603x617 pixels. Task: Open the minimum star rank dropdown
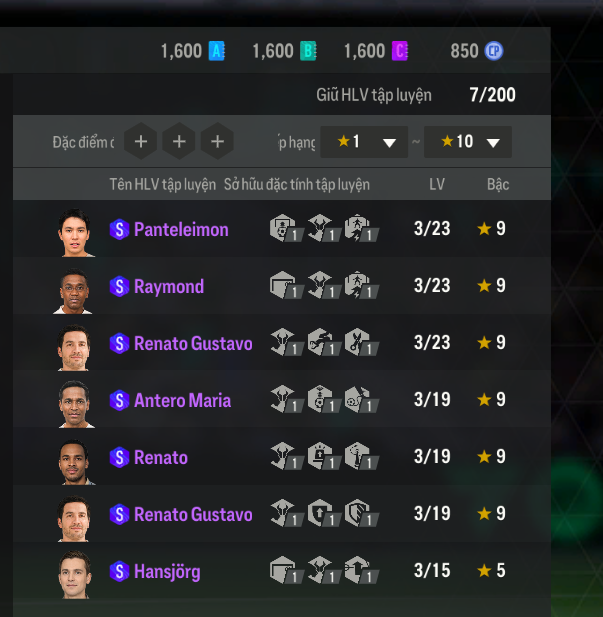(x=364, y=142)
